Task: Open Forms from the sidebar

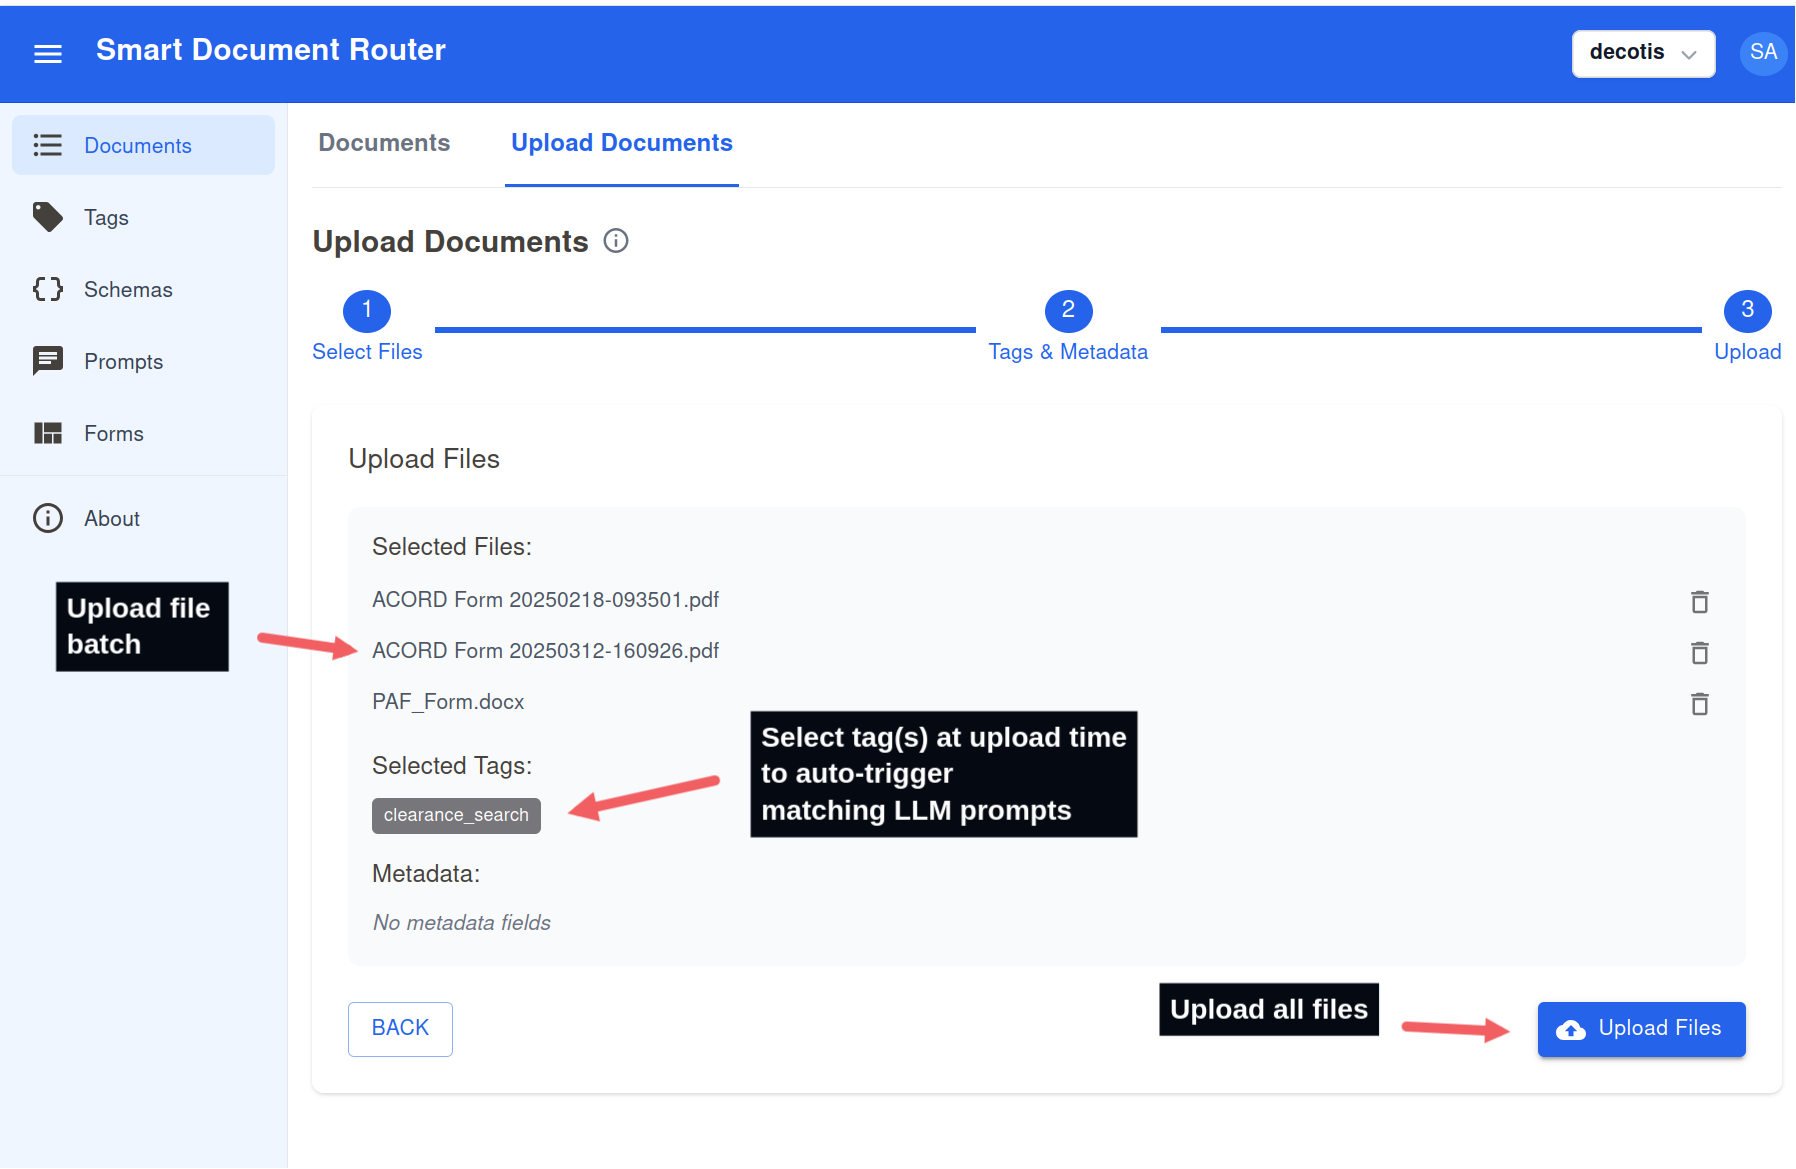Action: 113,434
